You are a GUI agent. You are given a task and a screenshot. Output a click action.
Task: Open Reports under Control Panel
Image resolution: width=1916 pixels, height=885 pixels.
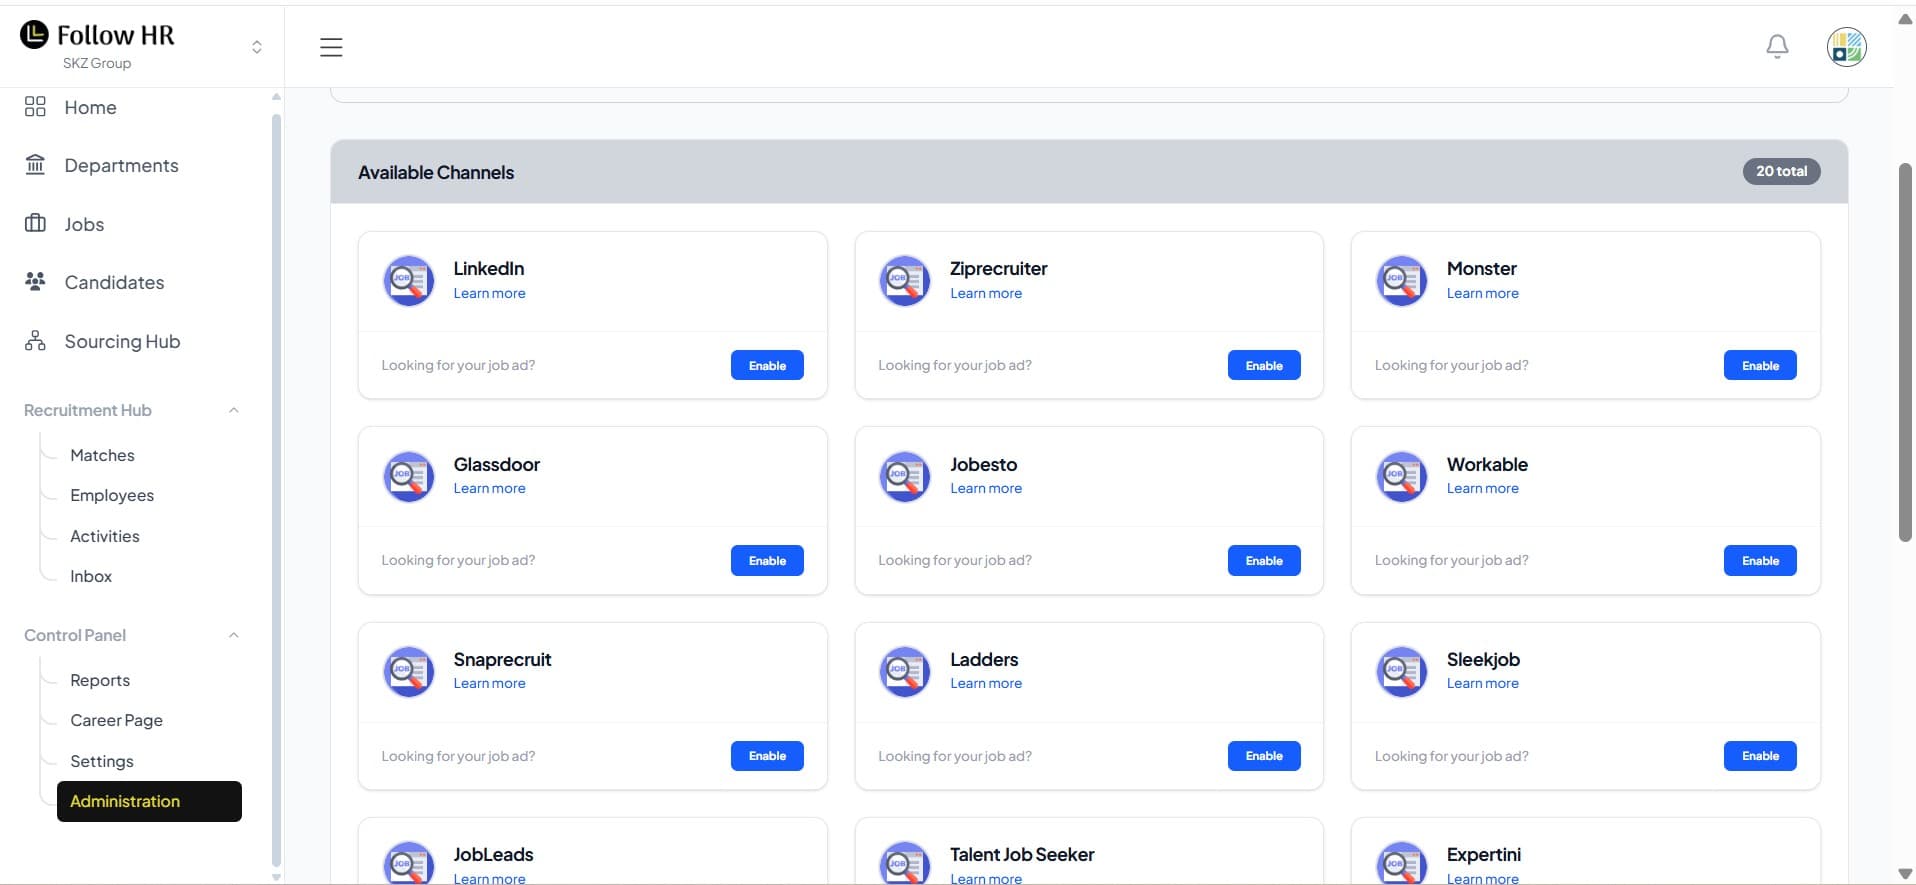click(100, 680)
